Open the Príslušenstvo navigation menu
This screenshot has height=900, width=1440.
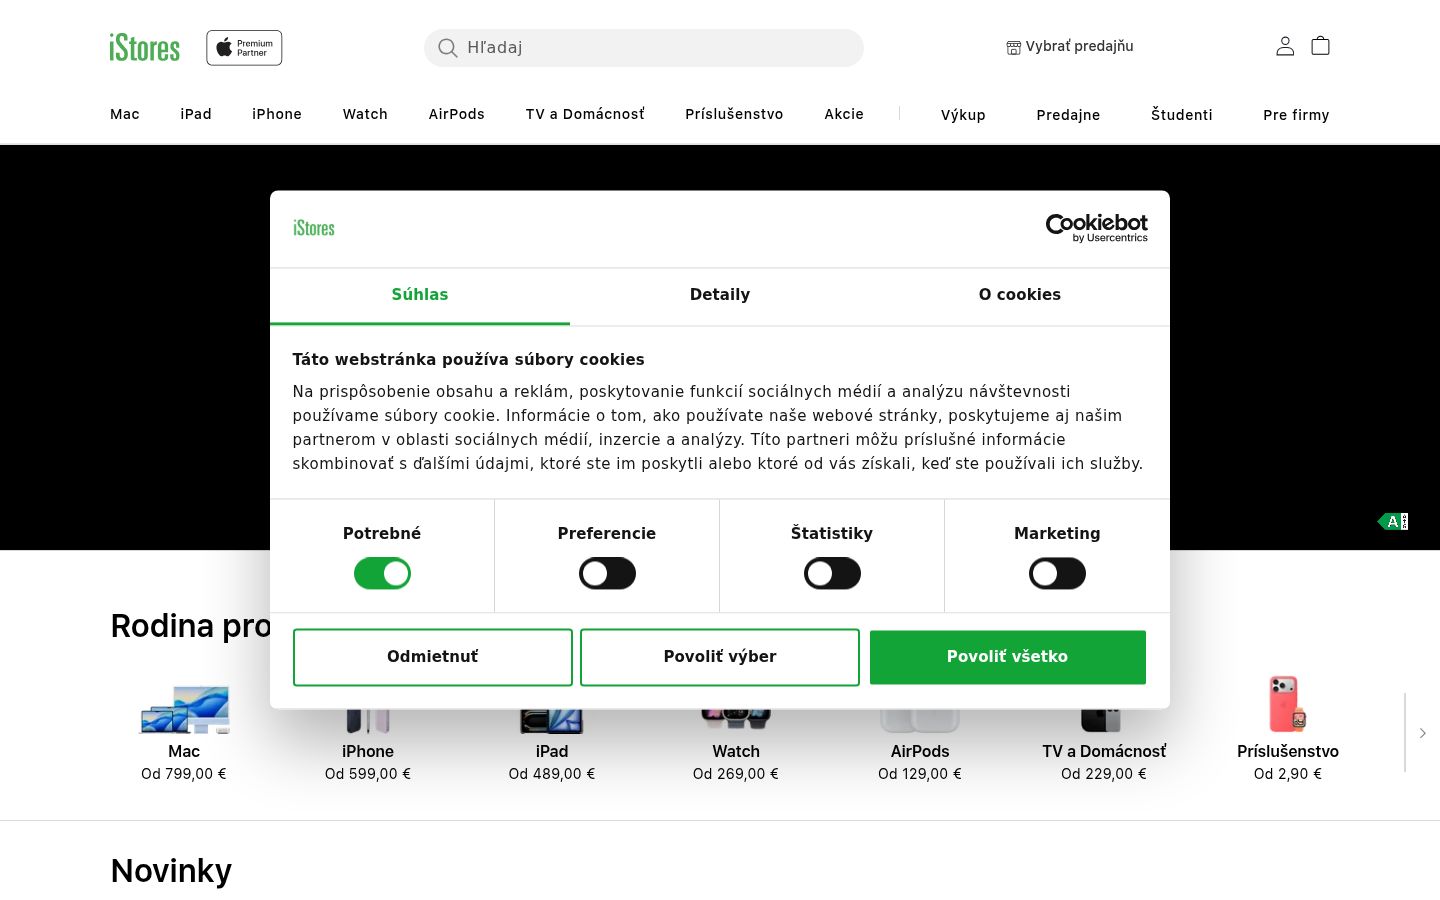click(x=734, y=114)
